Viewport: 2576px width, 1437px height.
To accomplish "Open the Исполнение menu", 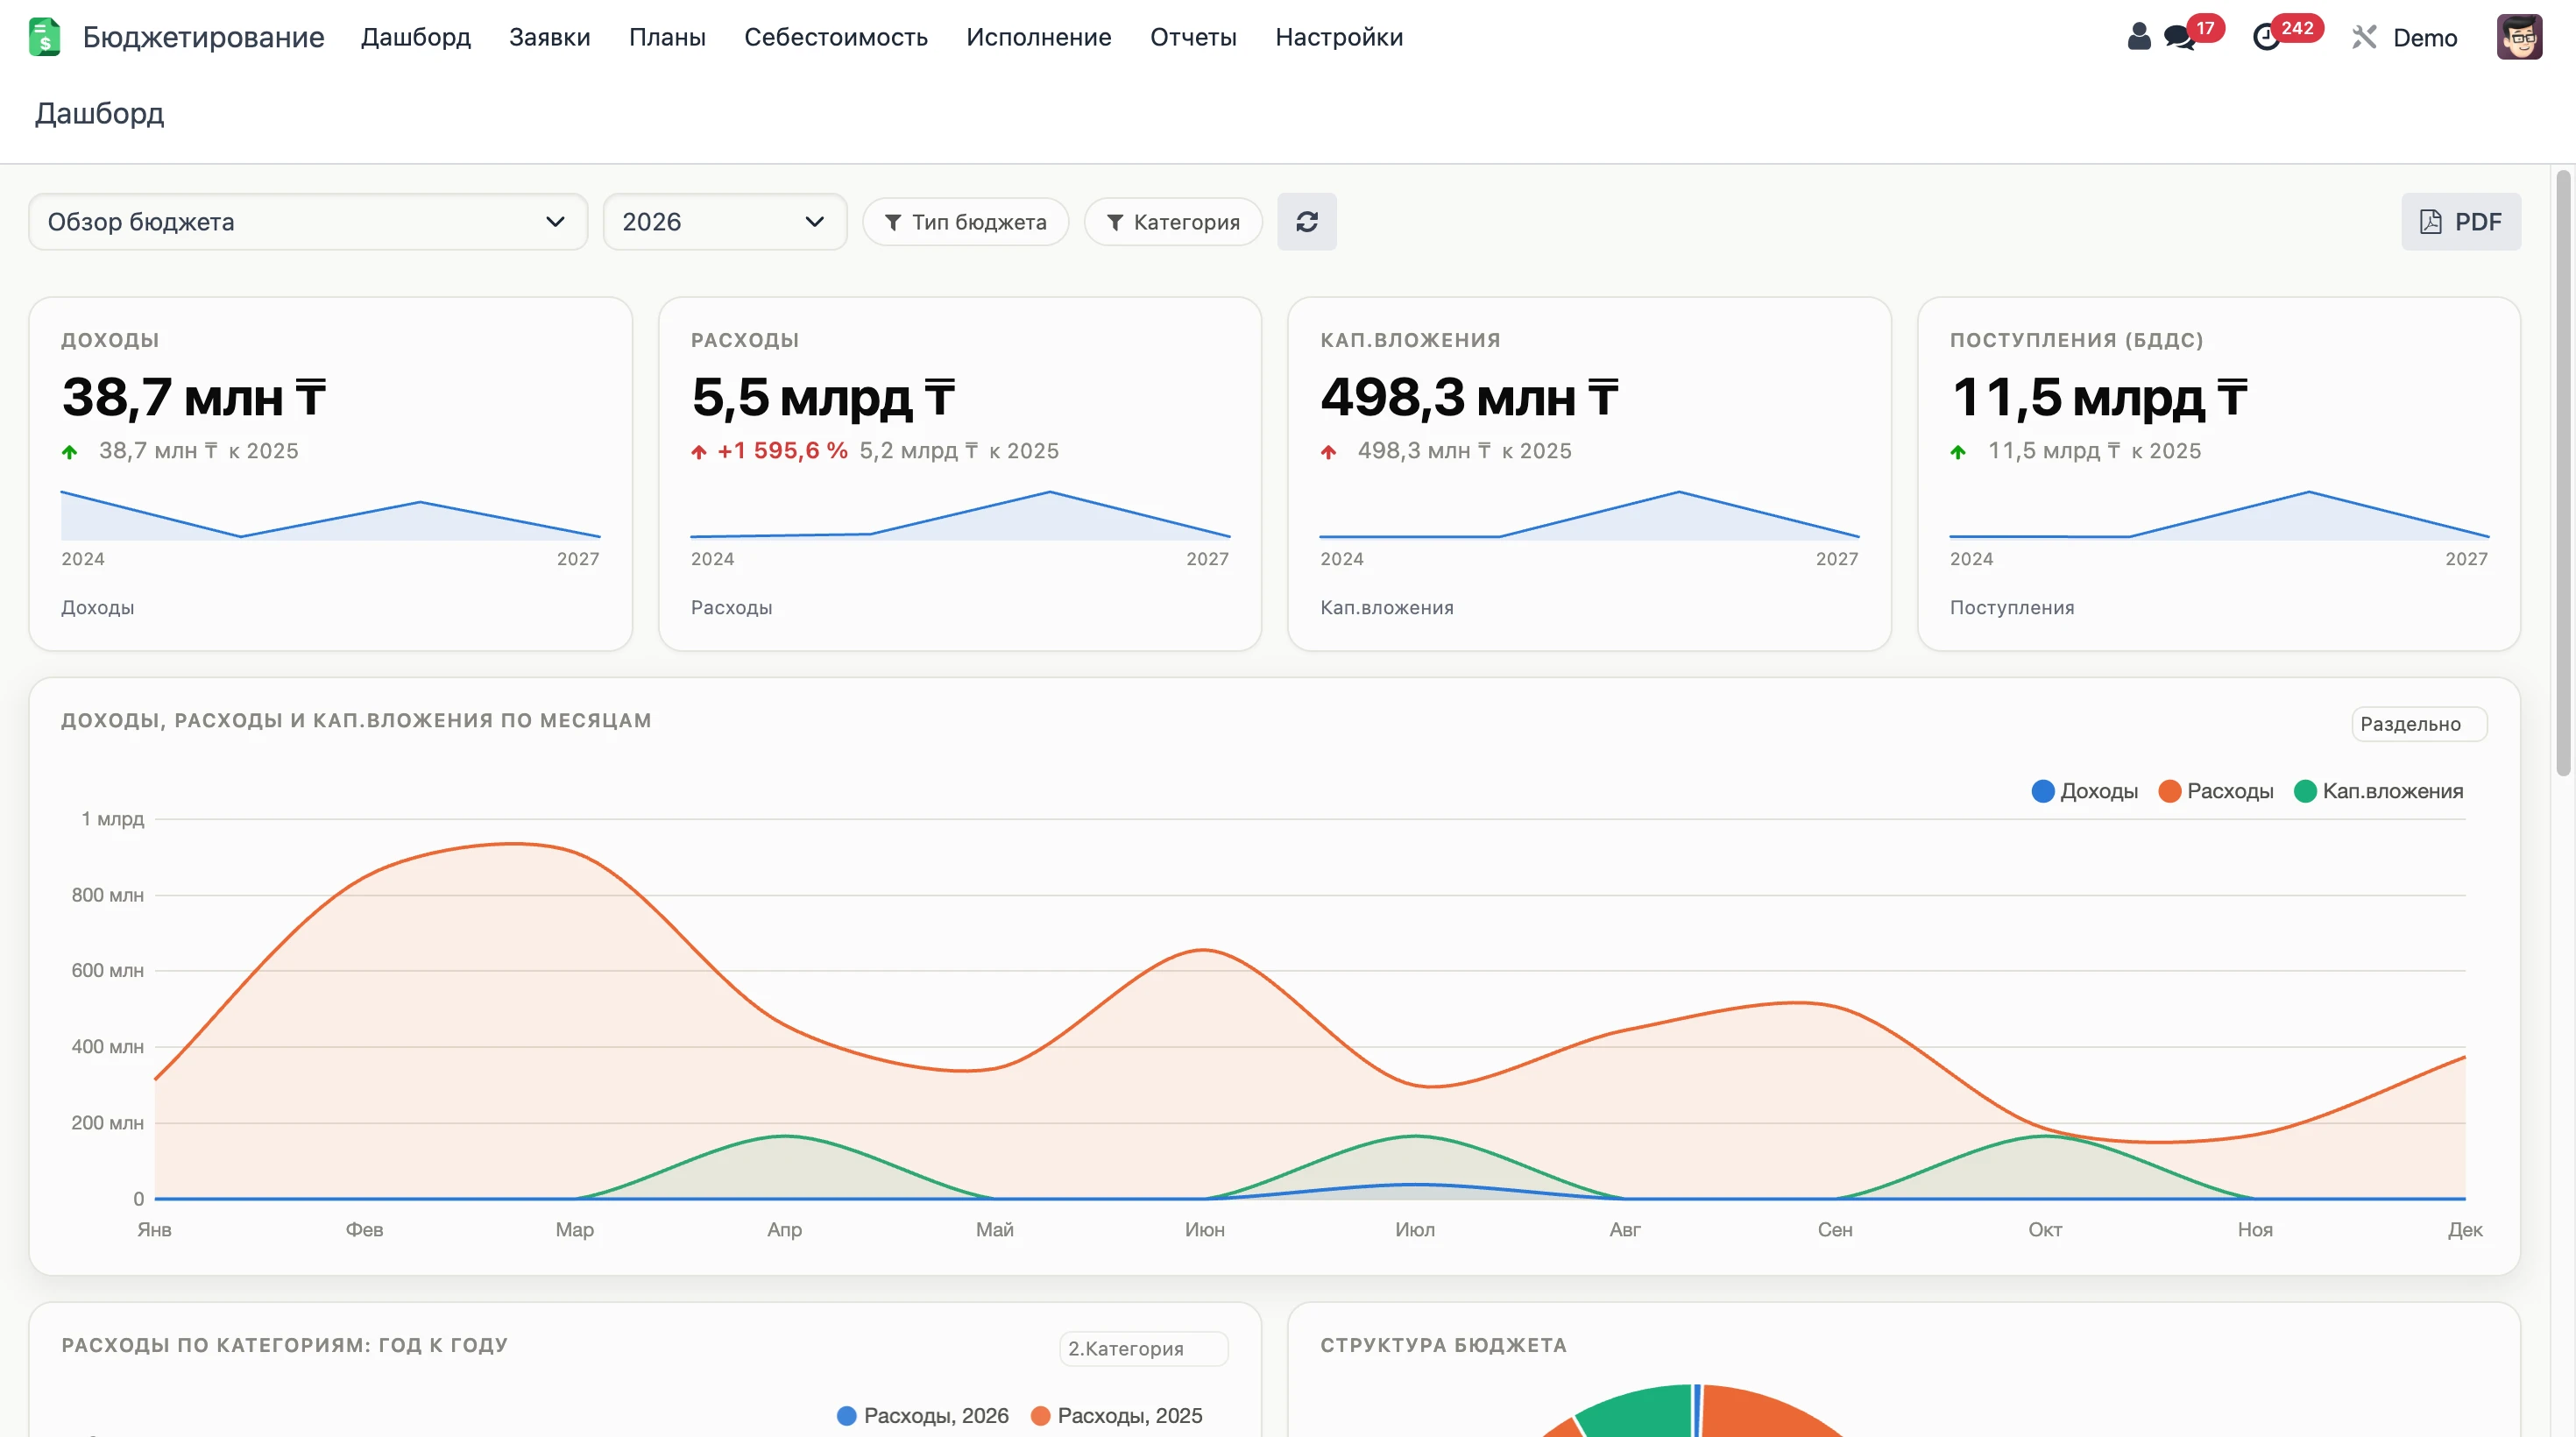I will point(1038,37).
